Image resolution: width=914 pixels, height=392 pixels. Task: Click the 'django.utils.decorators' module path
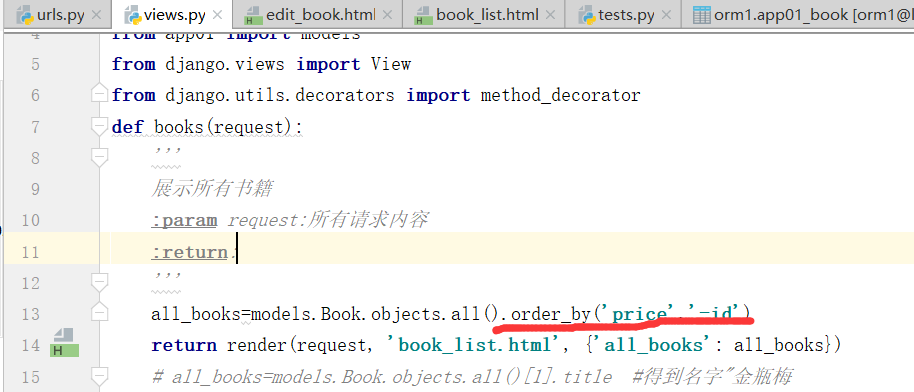pyautogui.click(x=280, y=95)
